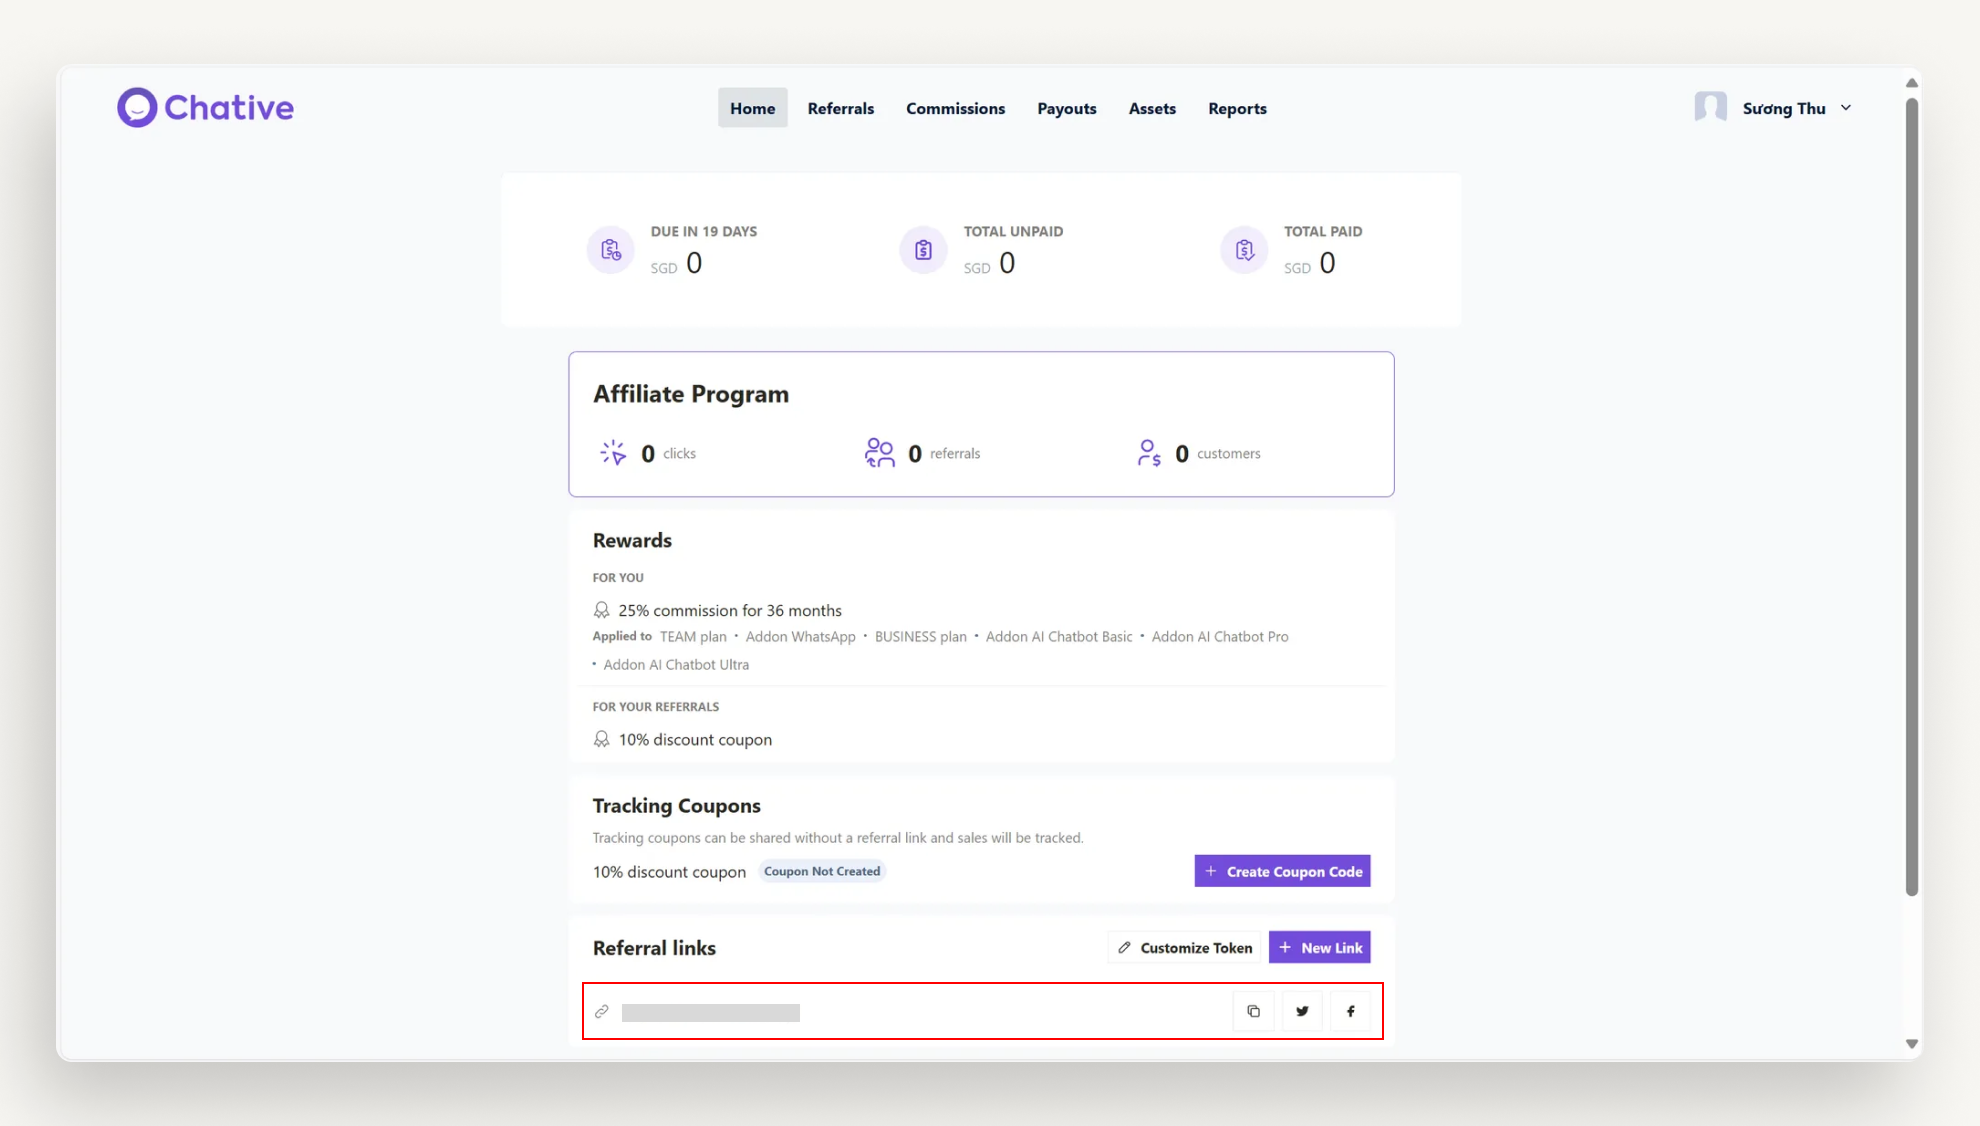Open the Referrals tab
The height and width of the screenshot is (1126, 1980).
[x=840, y=108]
